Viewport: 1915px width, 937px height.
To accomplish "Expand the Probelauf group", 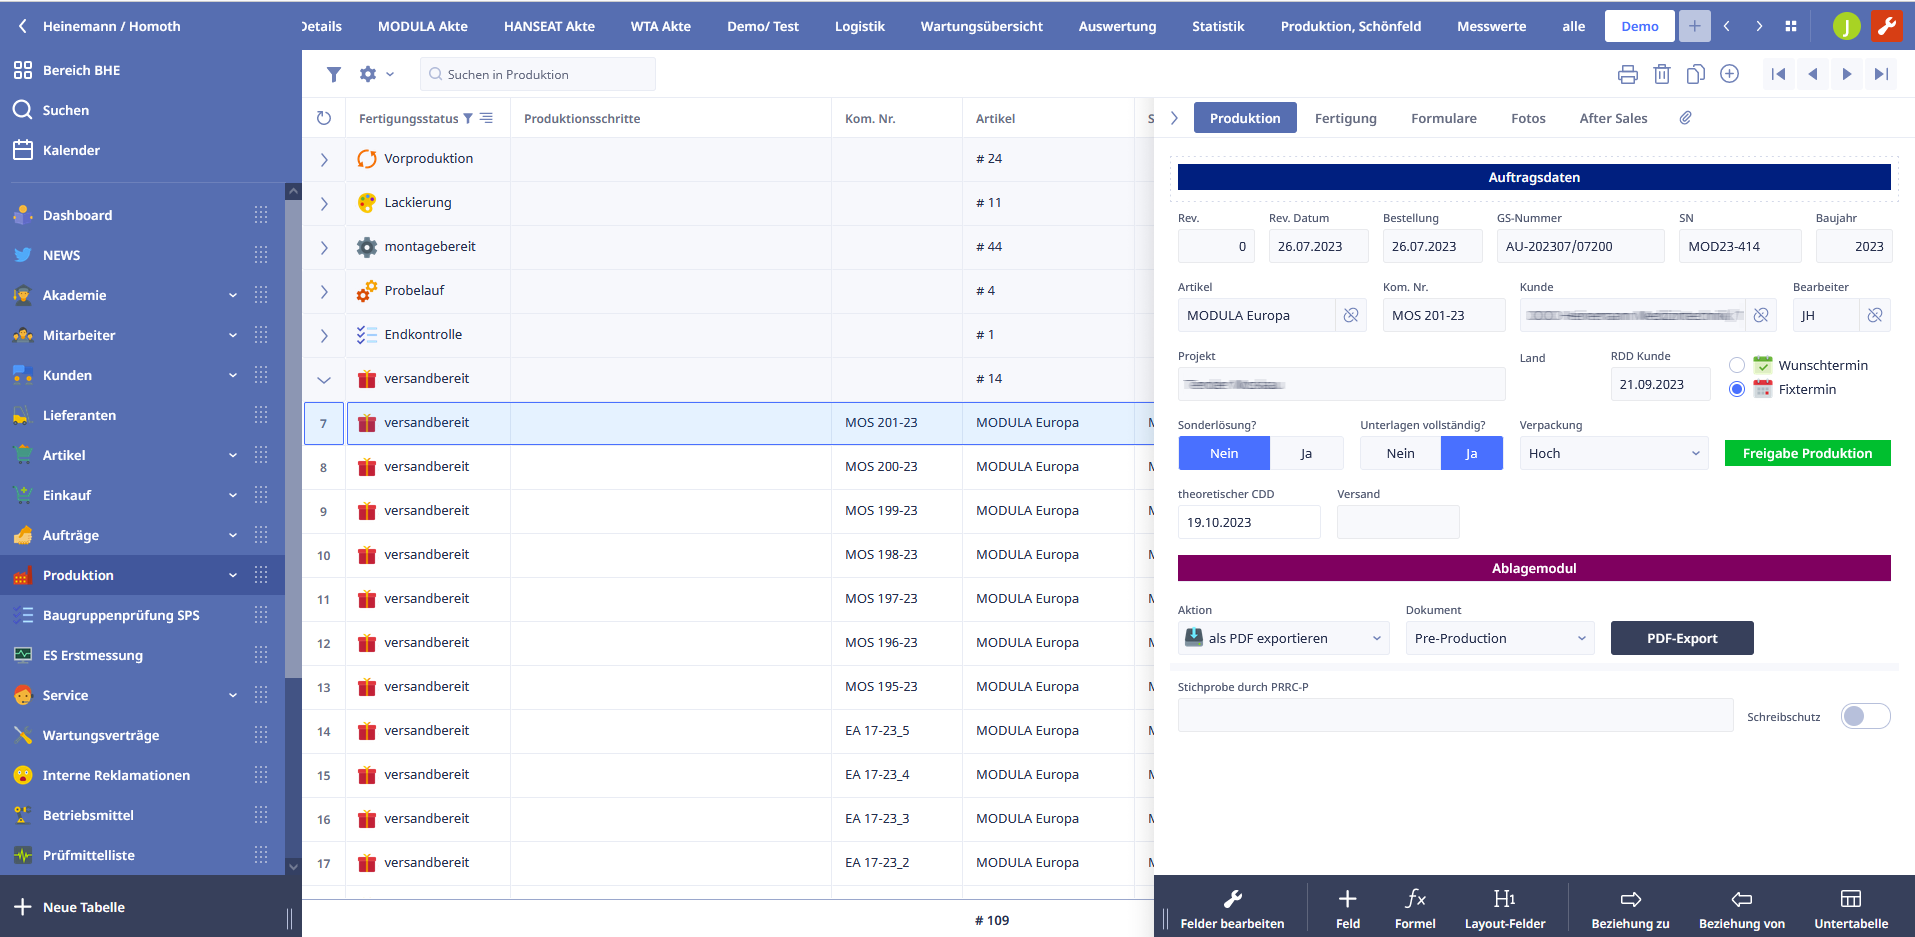I will [x=324, y=291].
